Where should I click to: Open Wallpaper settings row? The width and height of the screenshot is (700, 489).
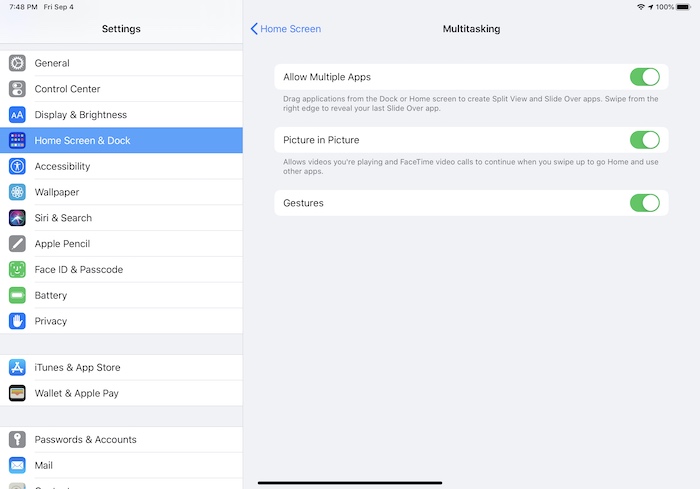(121, 192)
